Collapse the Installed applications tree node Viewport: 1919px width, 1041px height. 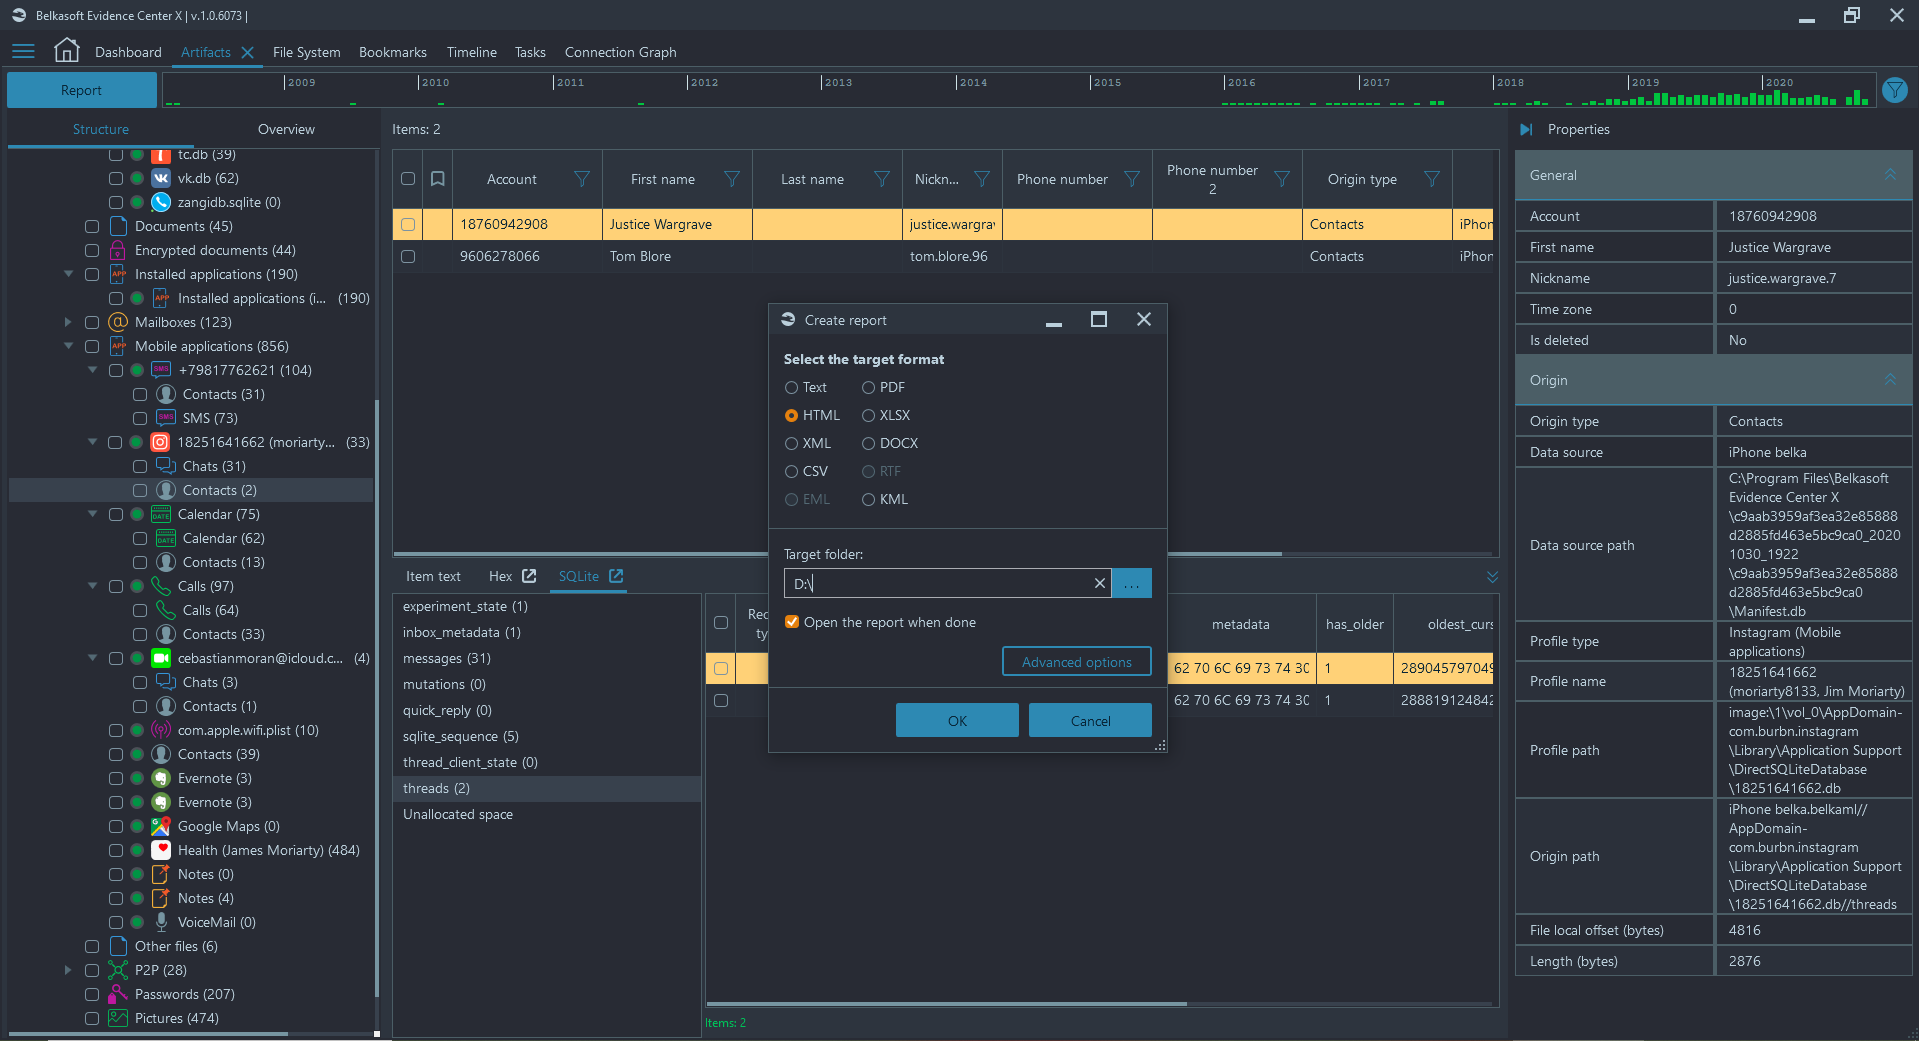pos(68,274)
